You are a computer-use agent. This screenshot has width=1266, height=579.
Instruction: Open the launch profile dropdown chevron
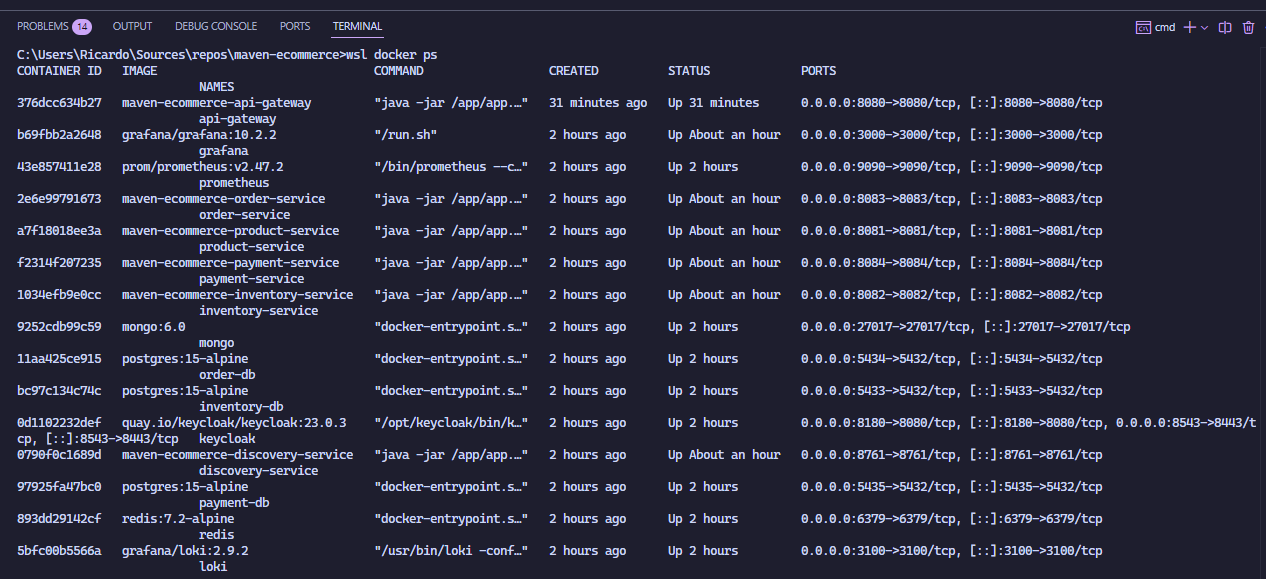point(1205,27)
